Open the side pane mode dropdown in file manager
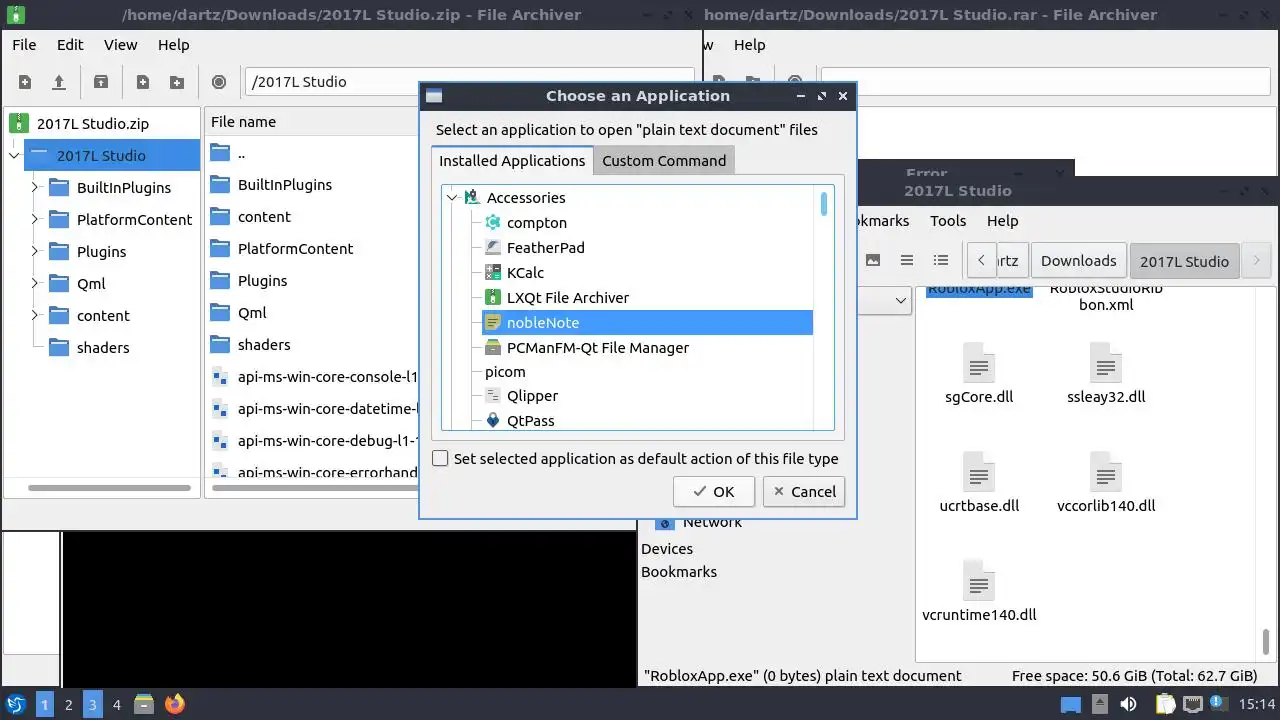The height and width of the screenshot is (720, 1280). (x=900, y=300)
